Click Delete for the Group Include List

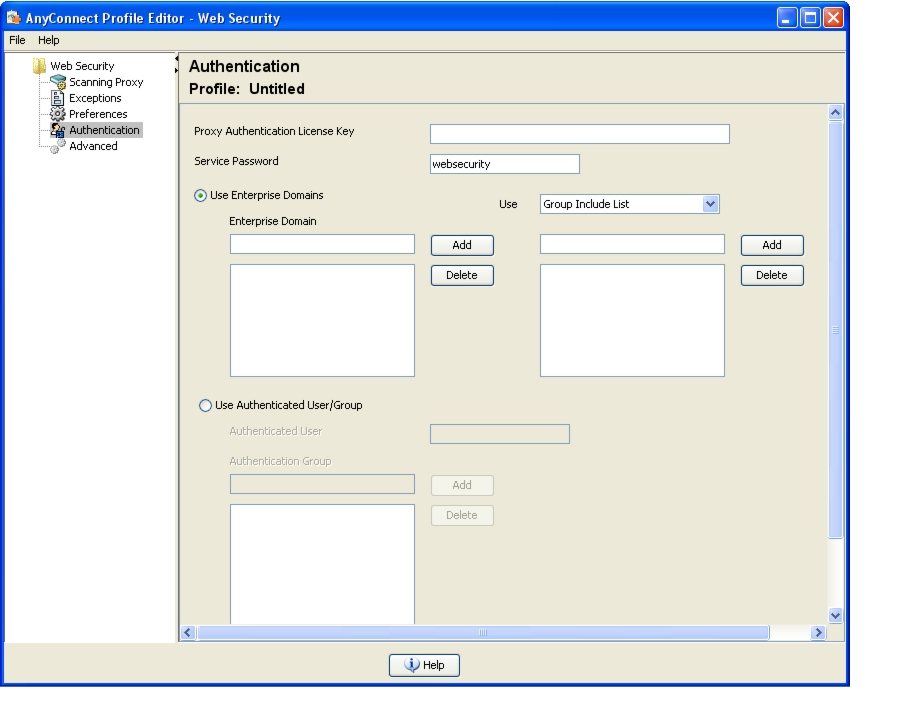click(772, 275)
